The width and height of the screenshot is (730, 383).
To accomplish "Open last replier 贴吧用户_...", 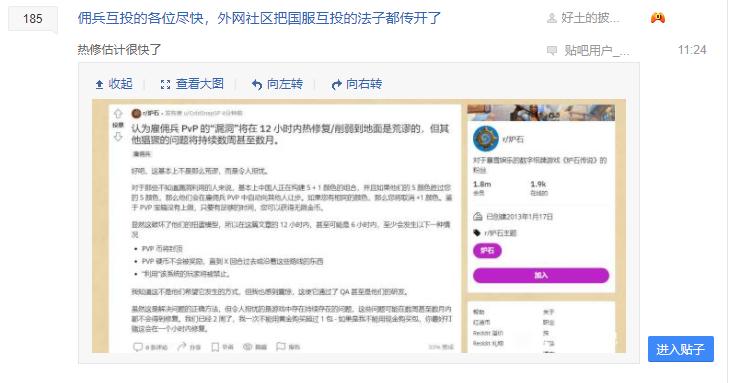I will (x=597, y=50).
